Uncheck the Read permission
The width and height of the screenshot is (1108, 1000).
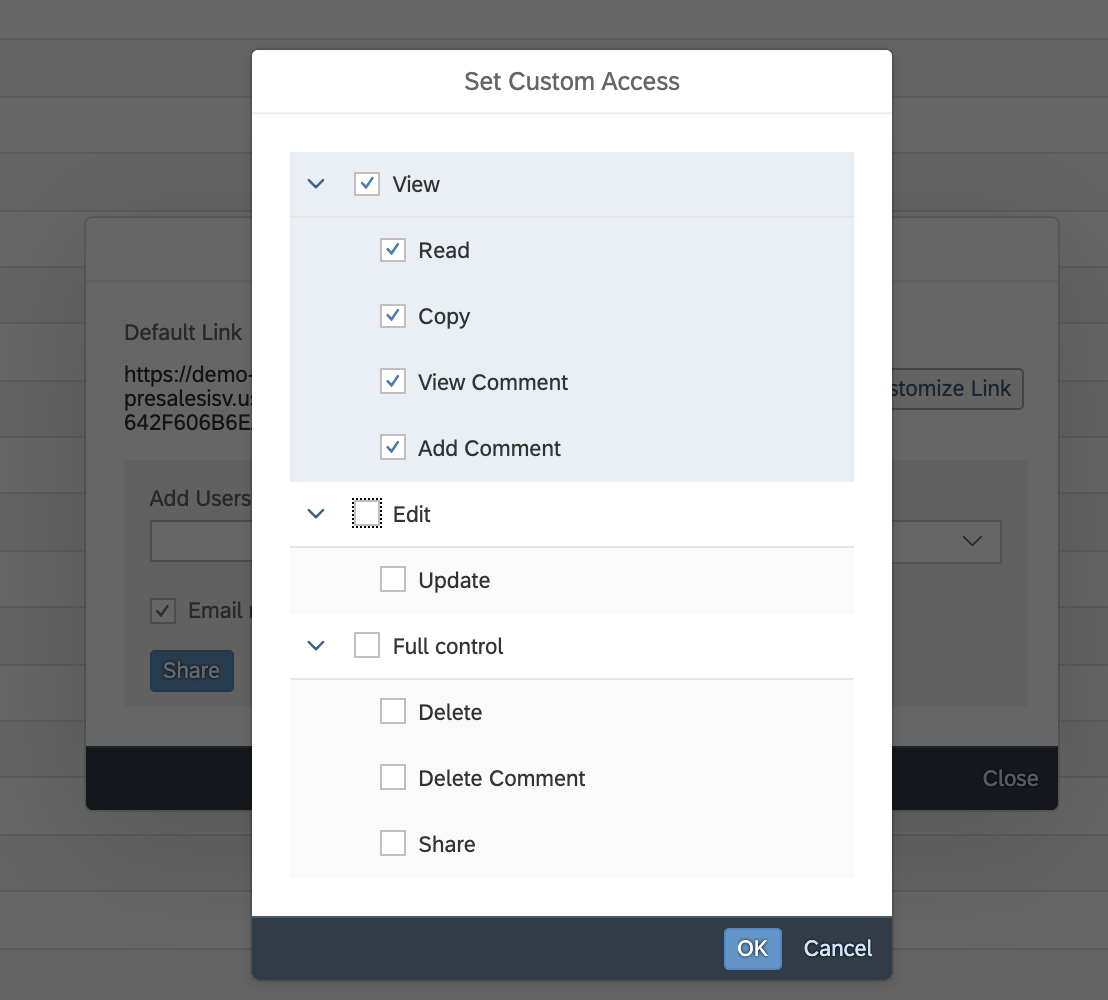[x=393, y=250]
